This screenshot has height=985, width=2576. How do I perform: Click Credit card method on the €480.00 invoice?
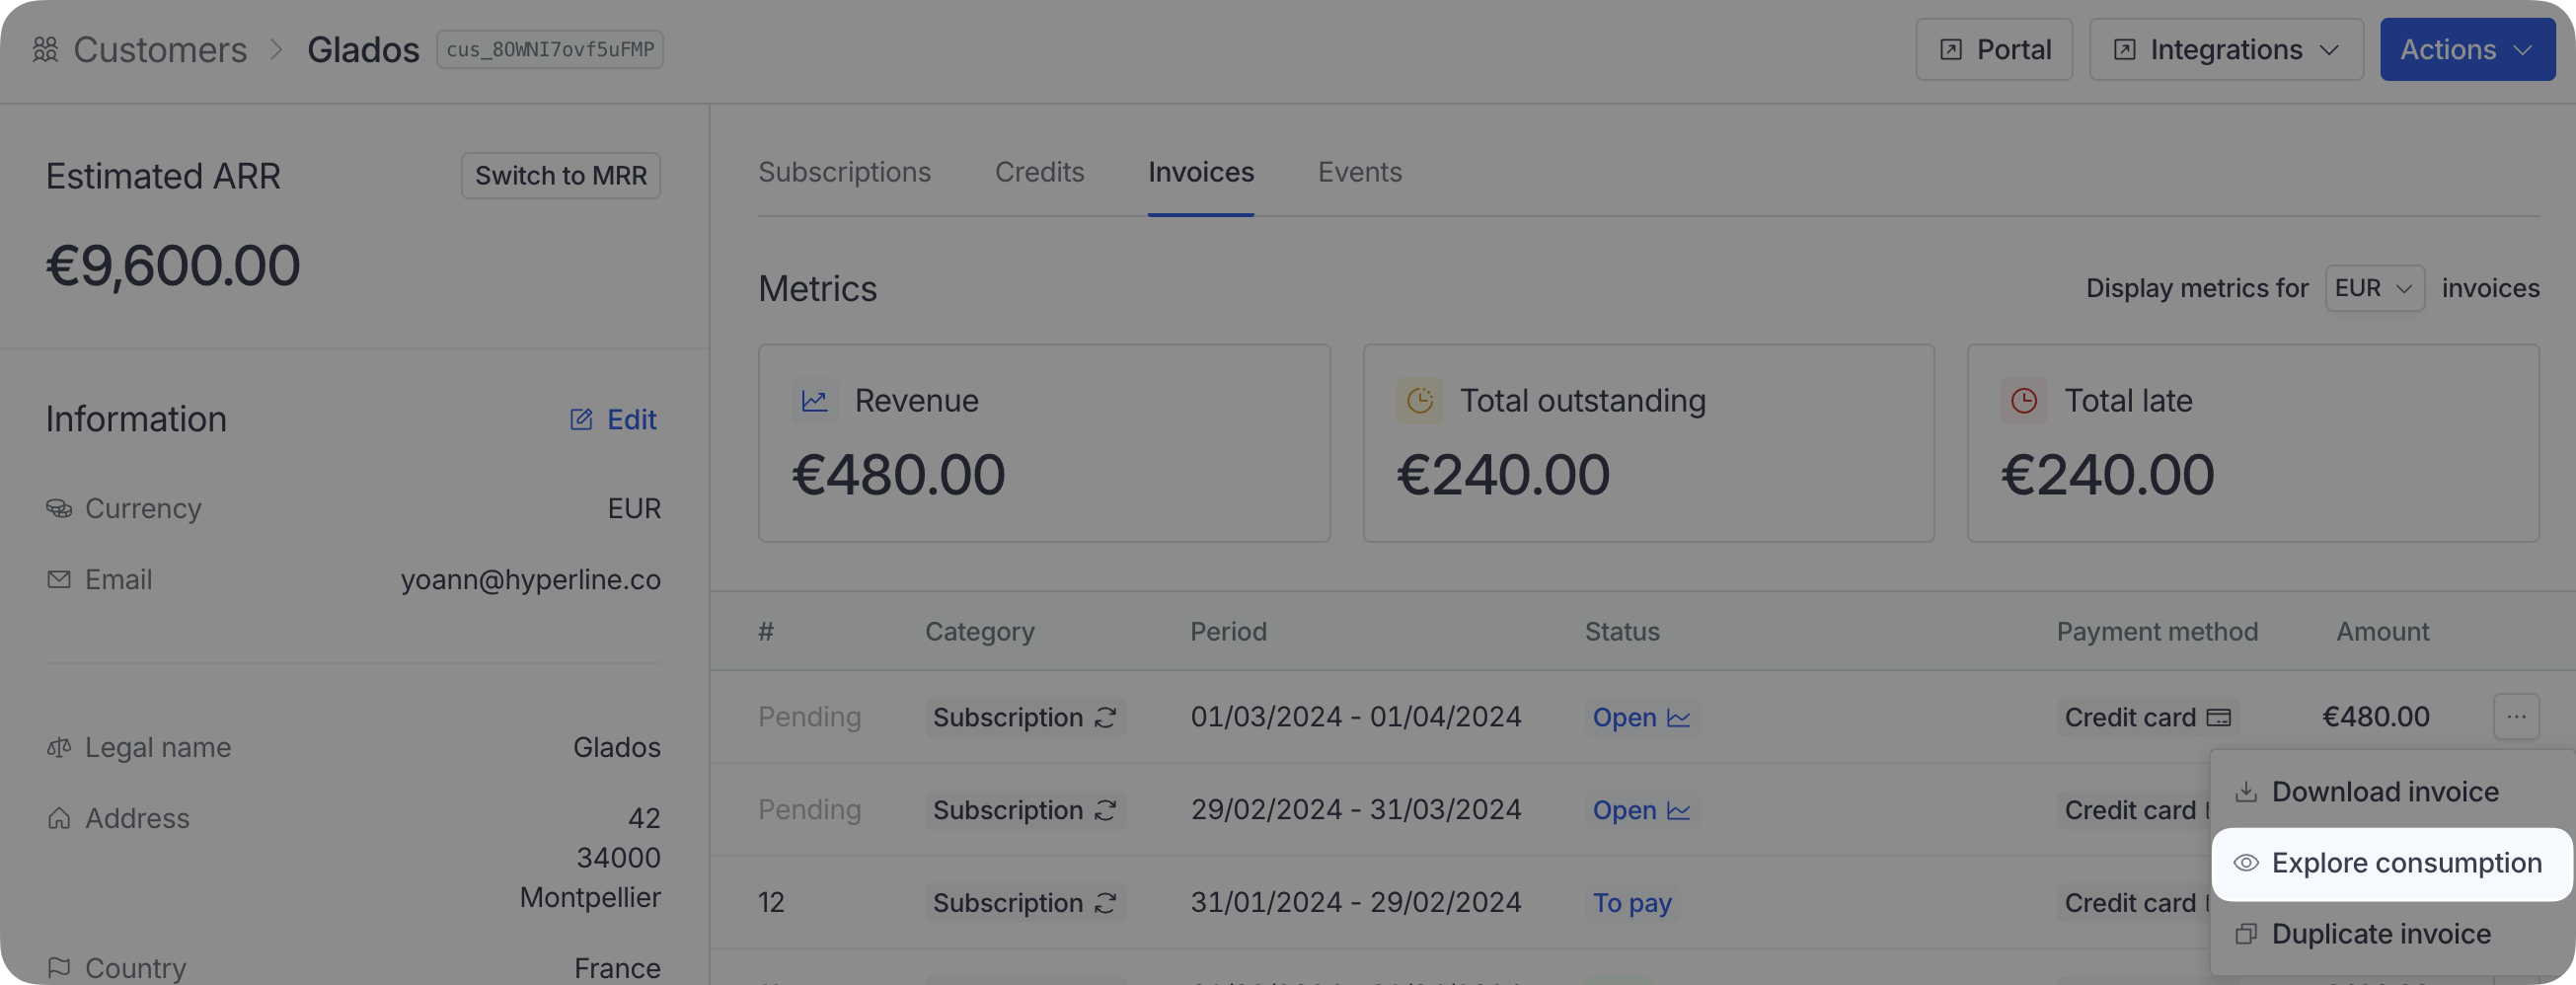pos(2147,717)
